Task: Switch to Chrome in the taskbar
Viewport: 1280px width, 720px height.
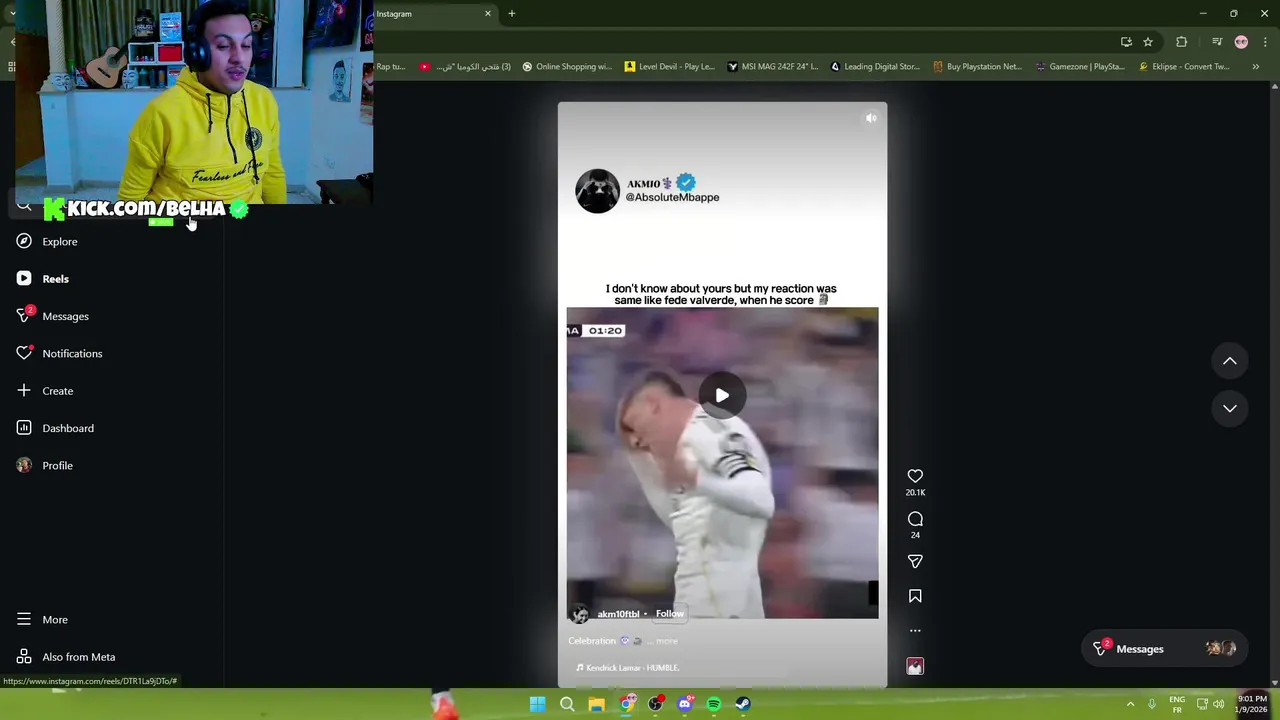Action: (627, 704)
